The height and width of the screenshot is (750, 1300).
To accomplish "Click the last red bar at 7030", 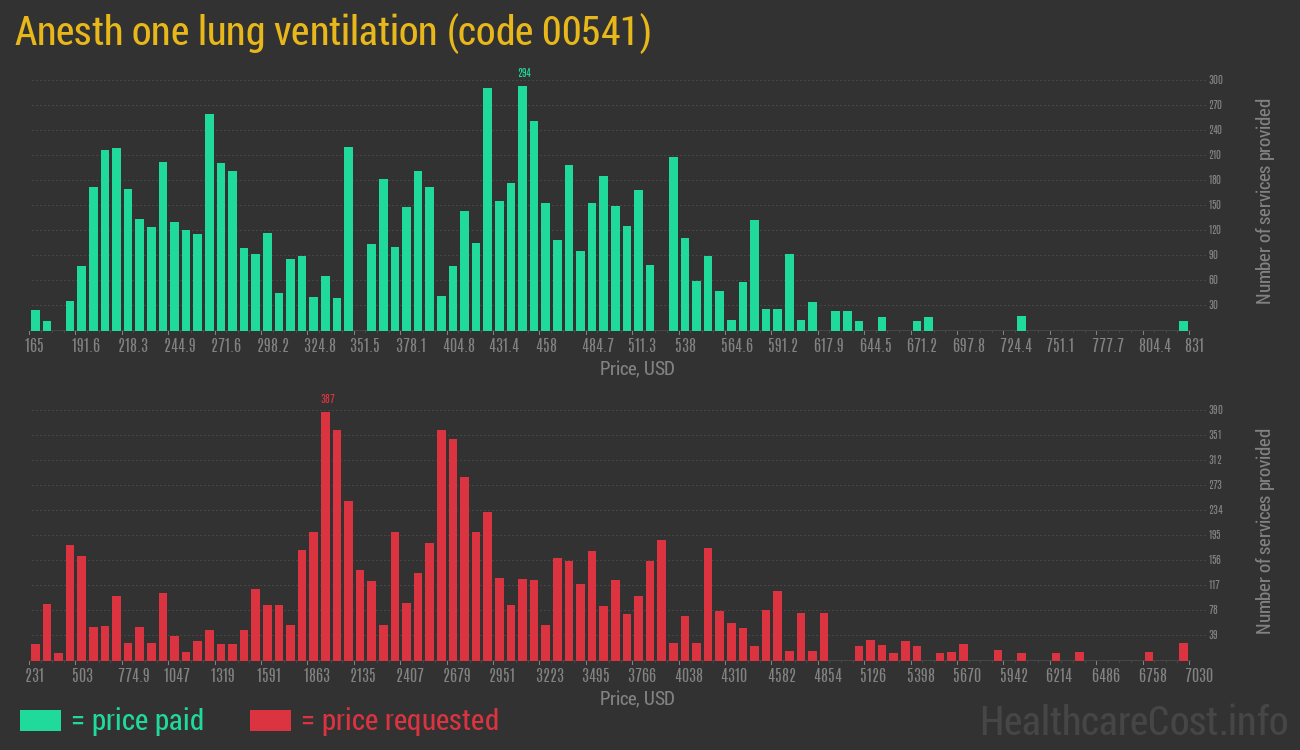I will [1183, 651].
